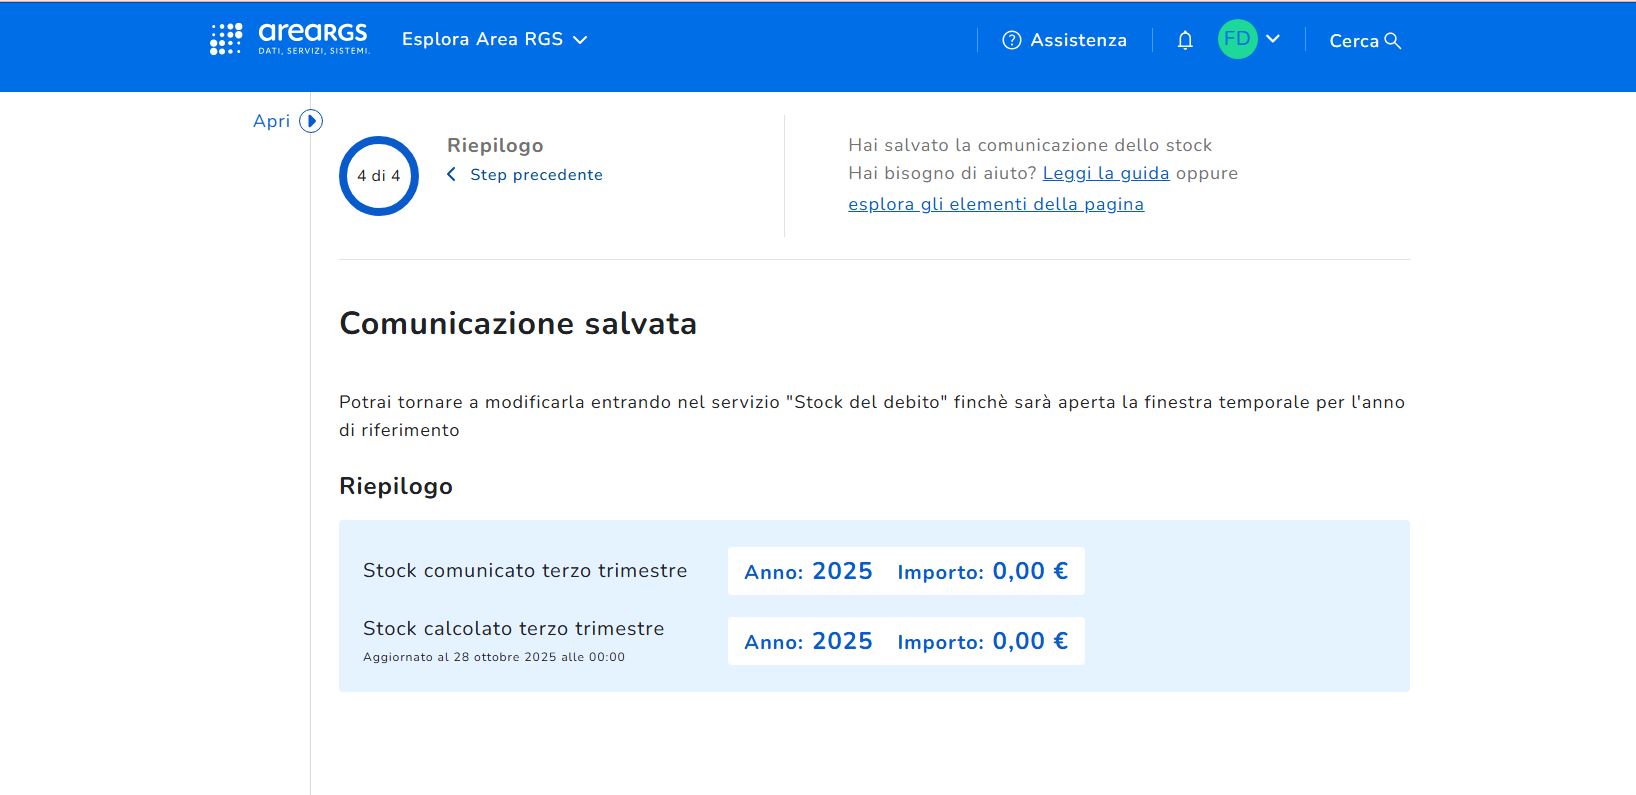
Task: Click the Comunicazione salvata heading
Action: point(518,323)
